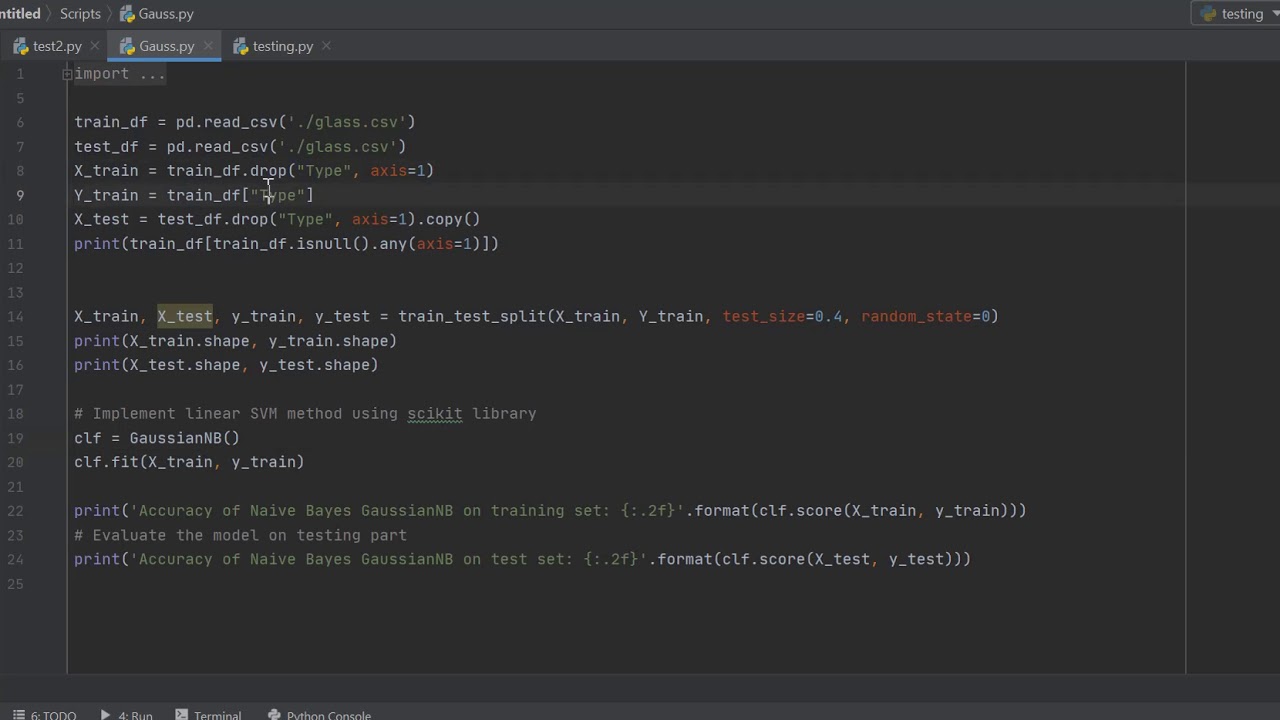Close the test2.py tab

(95, 46)
